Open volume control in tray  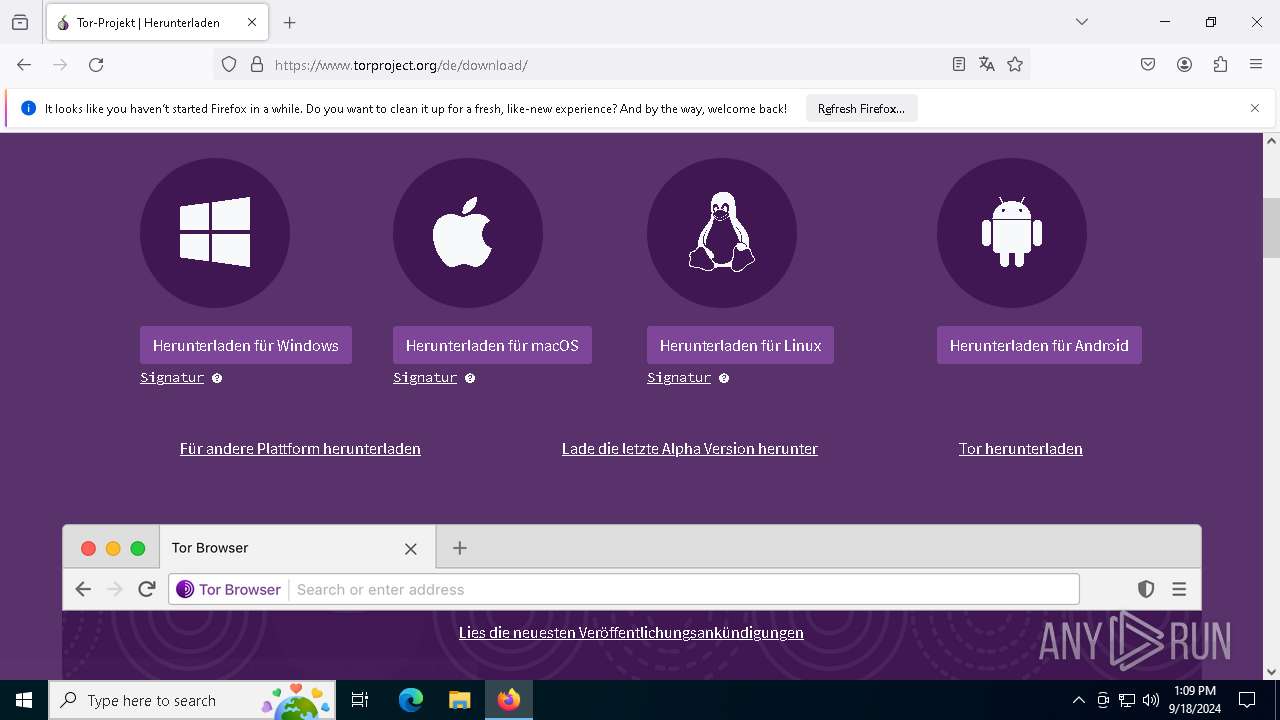point(1151,700)
